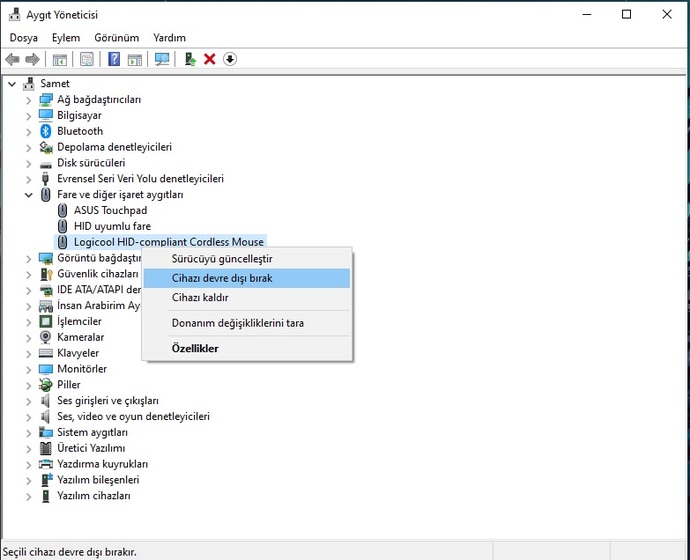Select the Disk sürücüleri label
The height and width of the screenshot is (560, 690).
point(91,163)
